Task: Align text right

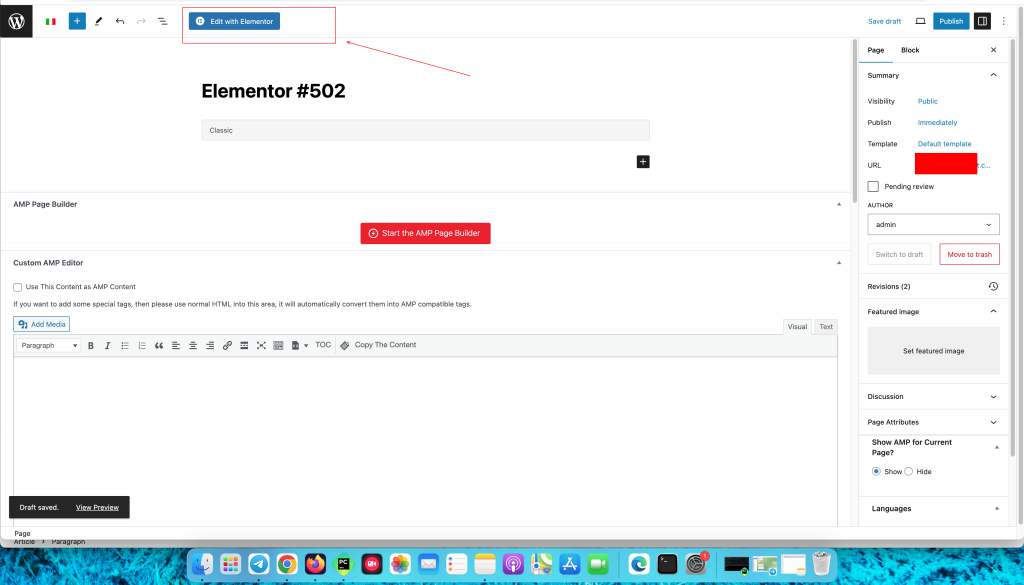Action: click(210, 345)
